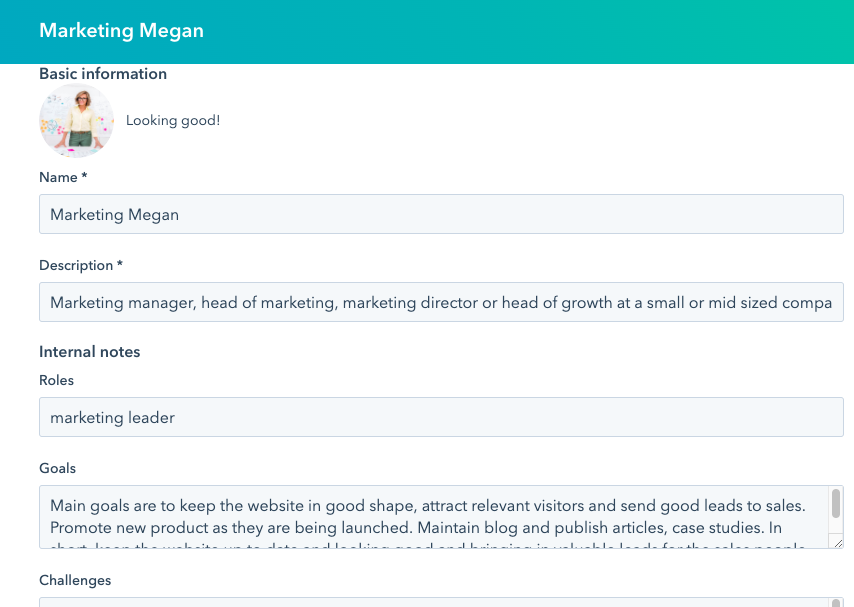Select the Roles input containing marketing leader
Screen dimensions: 854x607
coord(441,417)
